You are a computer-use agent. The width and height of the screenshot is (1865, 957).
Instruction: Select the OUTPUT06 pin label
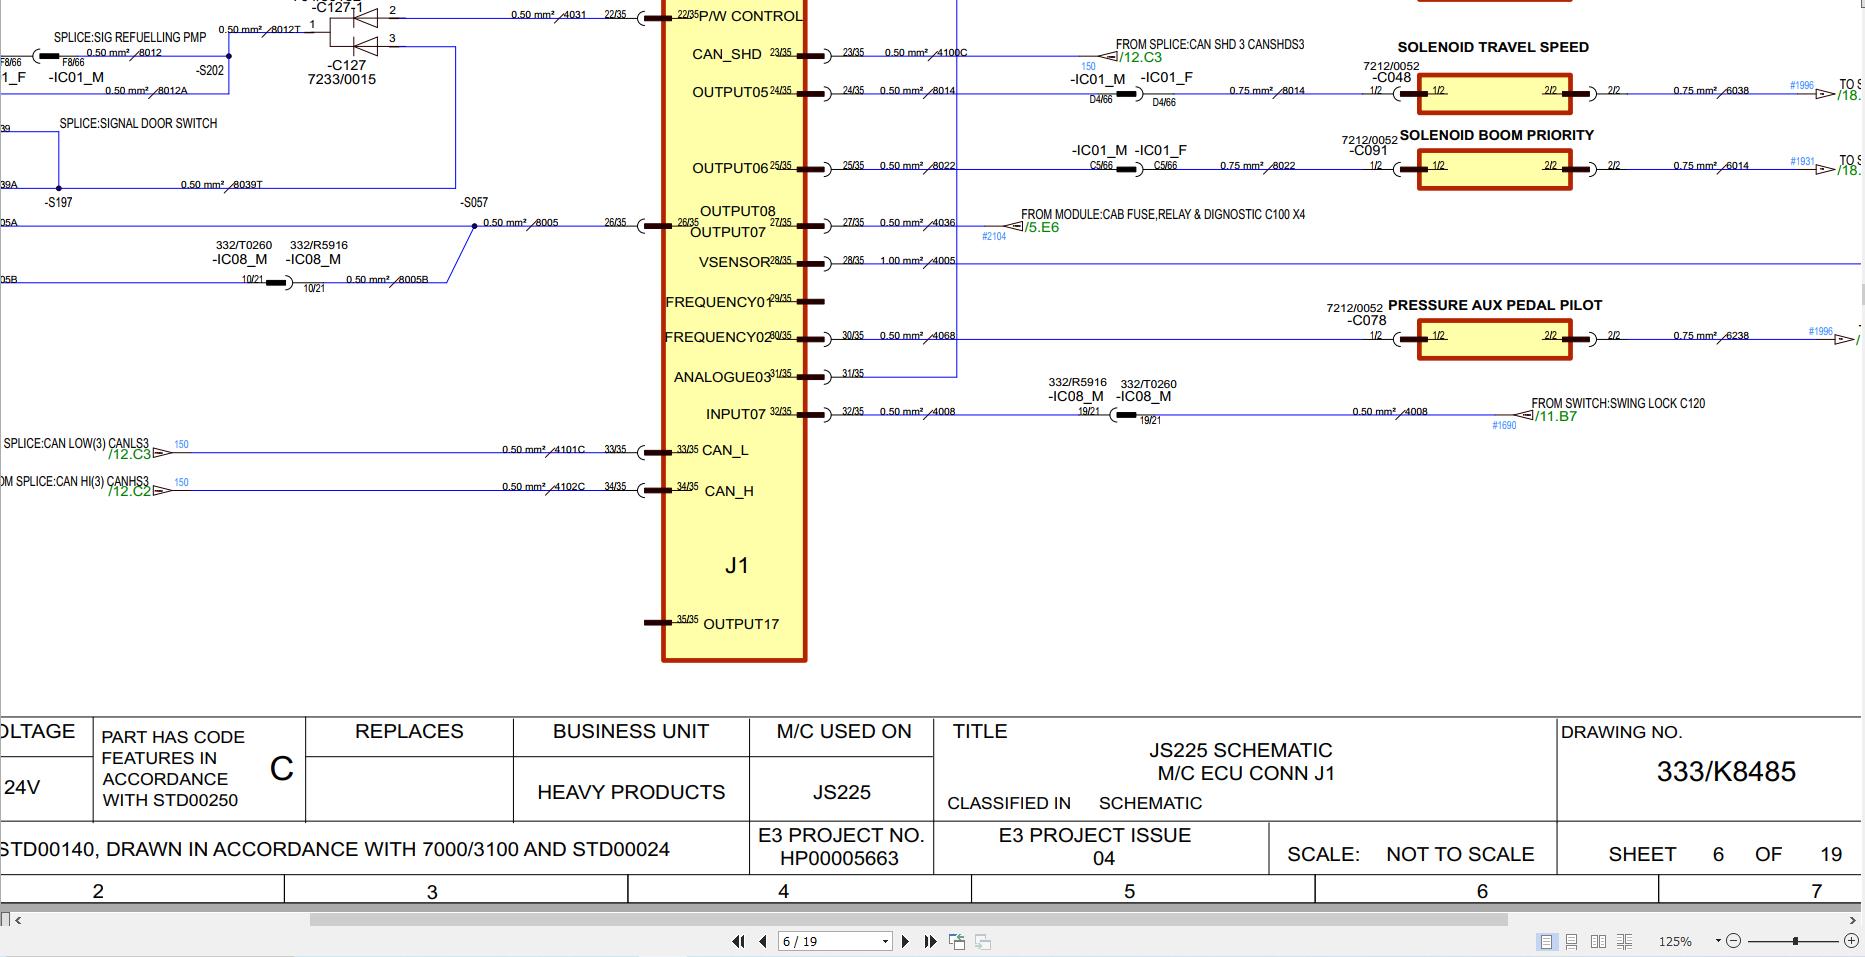pos(730,168)
